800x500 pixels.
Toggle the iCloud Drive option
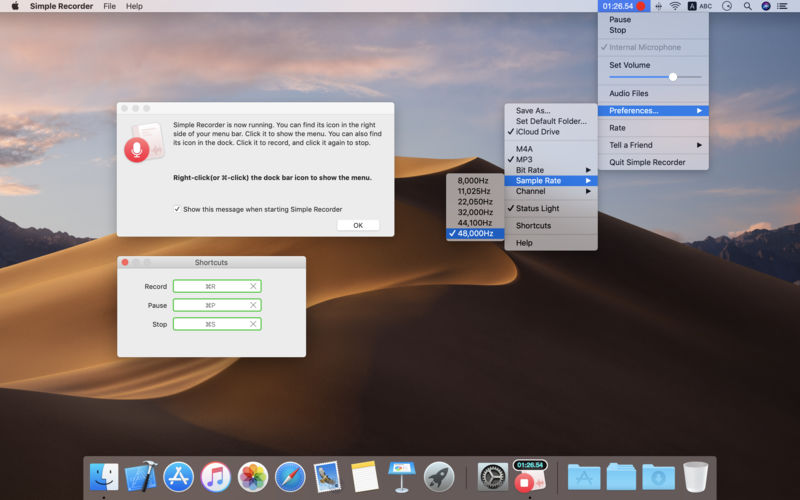click(537, 132)
